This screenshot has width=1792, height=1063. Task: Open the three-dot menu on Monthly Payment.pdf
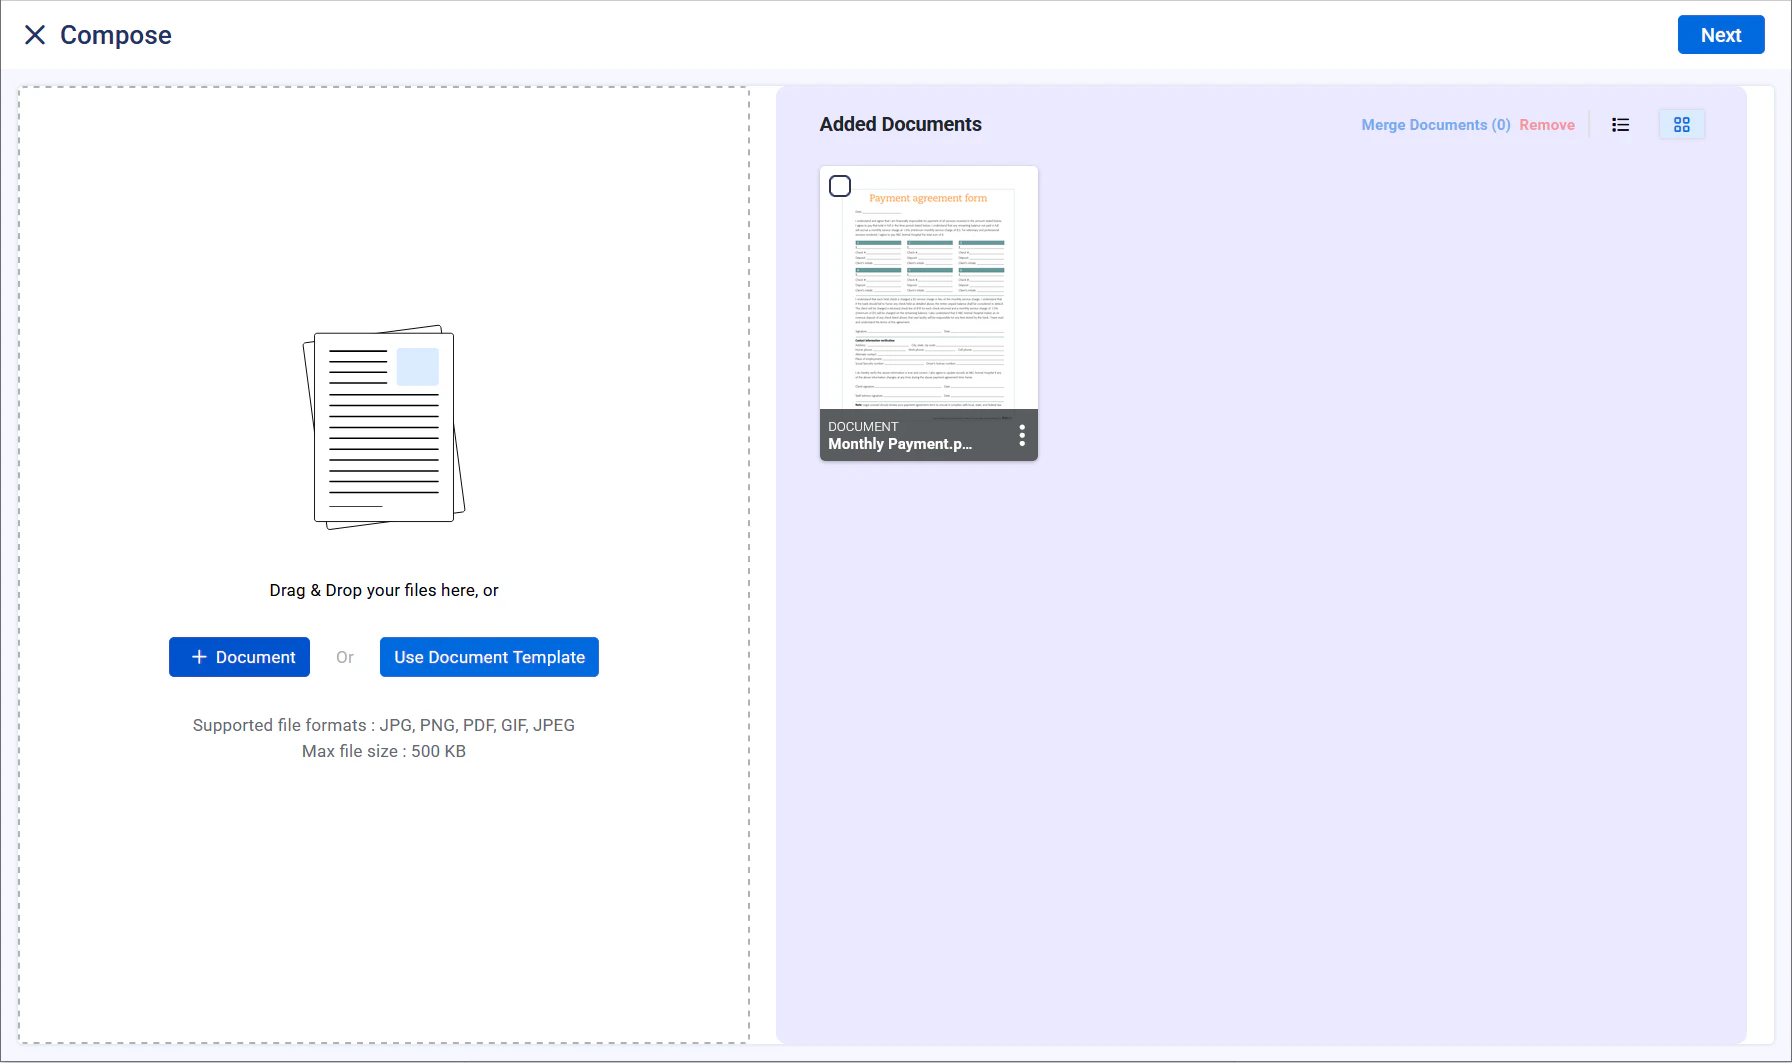click(x=1021, y=435)
